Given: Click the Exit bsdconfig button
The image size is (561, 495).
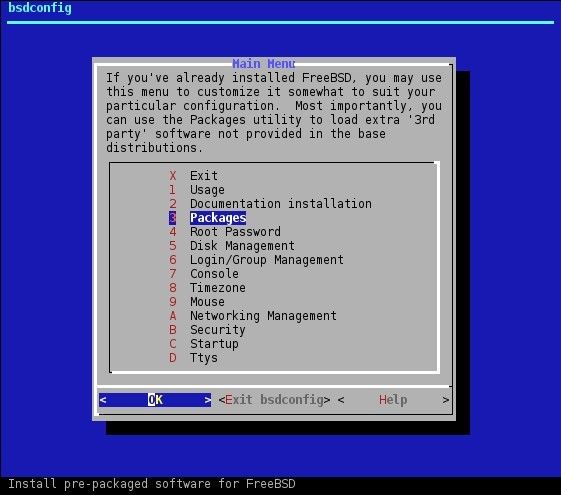Looking at the screenshot, I should 274,400.
